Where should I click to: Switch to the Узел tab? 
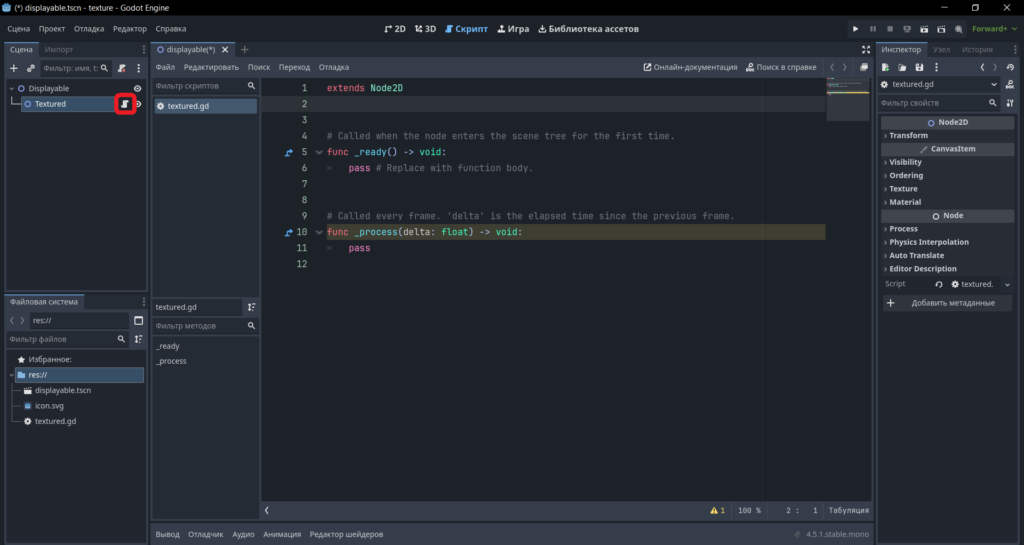941,50
